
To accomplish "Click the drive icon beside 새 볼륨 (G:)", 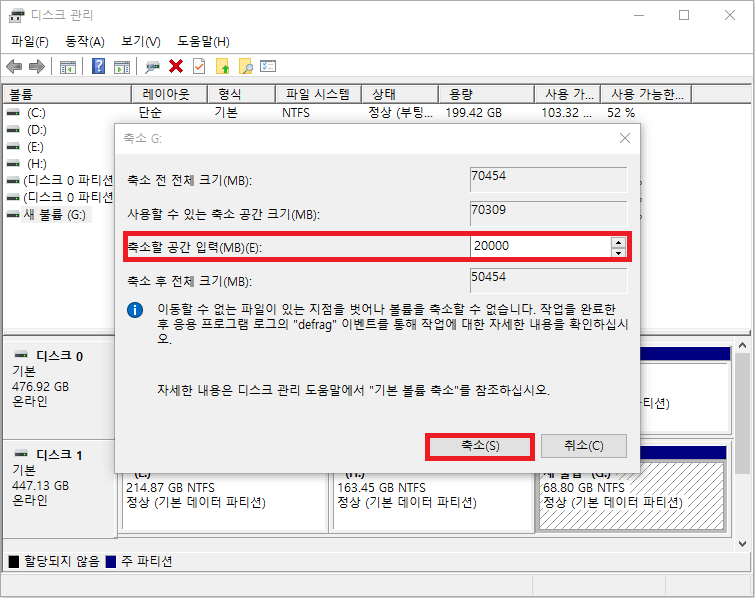I will point(13,214).
